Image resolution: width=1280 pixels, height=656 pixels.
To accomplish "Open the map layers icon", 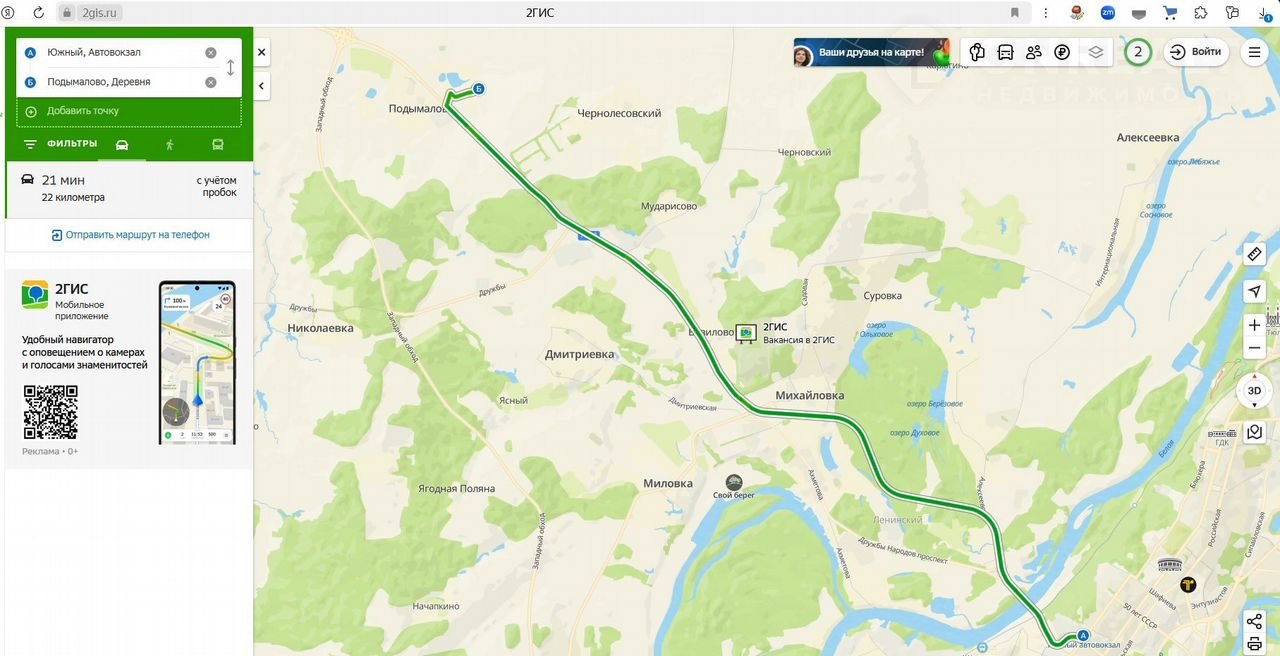I will pos(1096,52).
